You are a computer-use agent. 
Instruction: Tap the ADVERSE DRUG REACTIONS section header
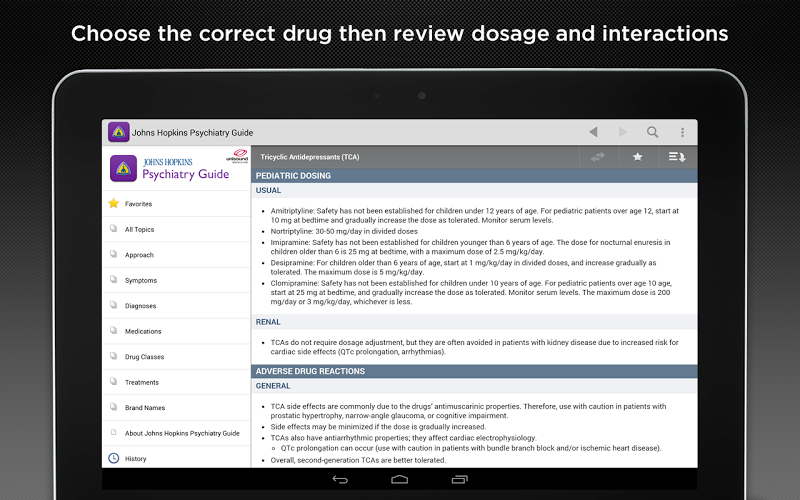point(474,371)
